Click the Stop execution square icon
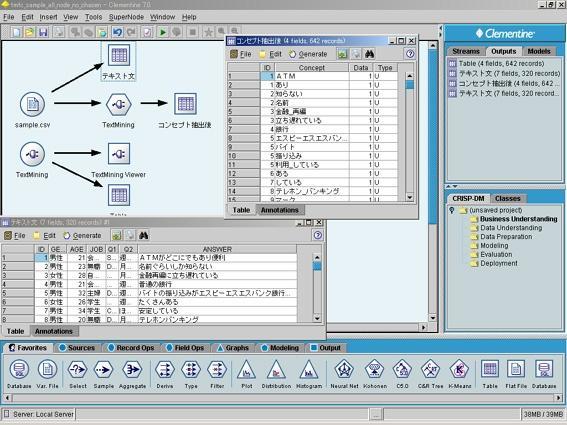Image resolution: width=567 pixels, height=425 pixels. coord(193,32)
